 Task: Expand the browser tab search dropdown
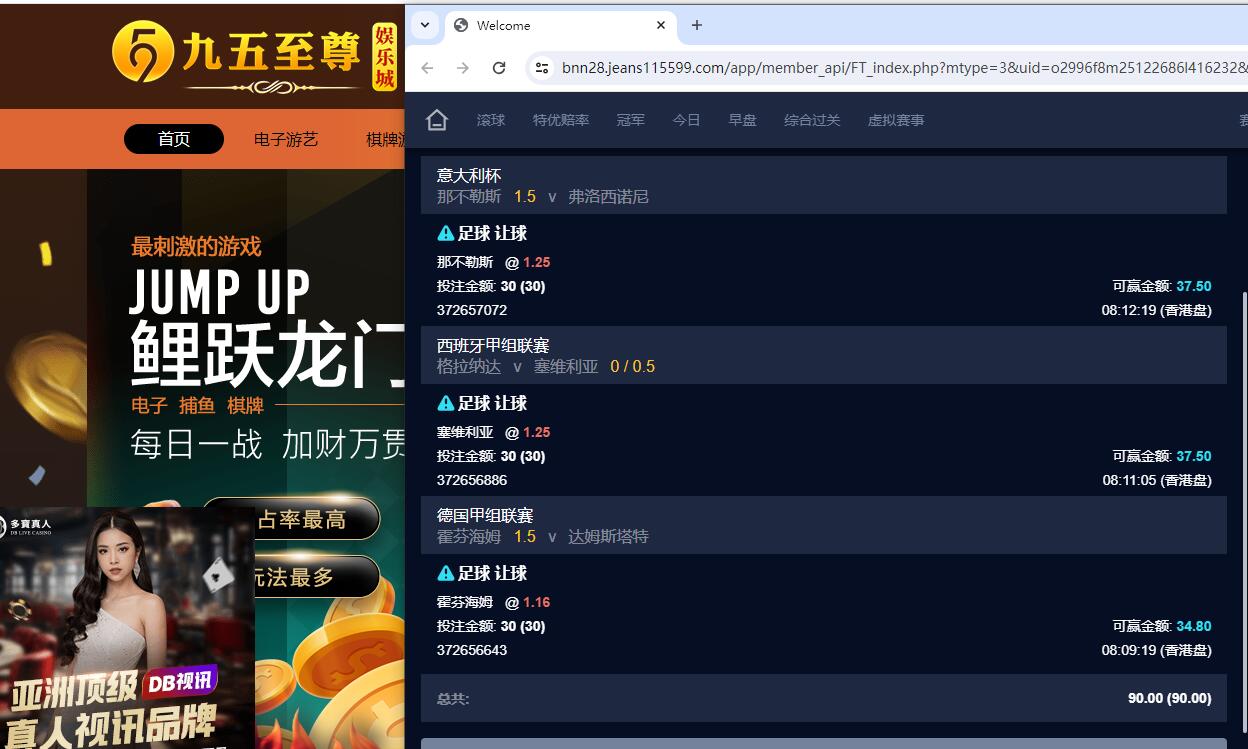425,25
